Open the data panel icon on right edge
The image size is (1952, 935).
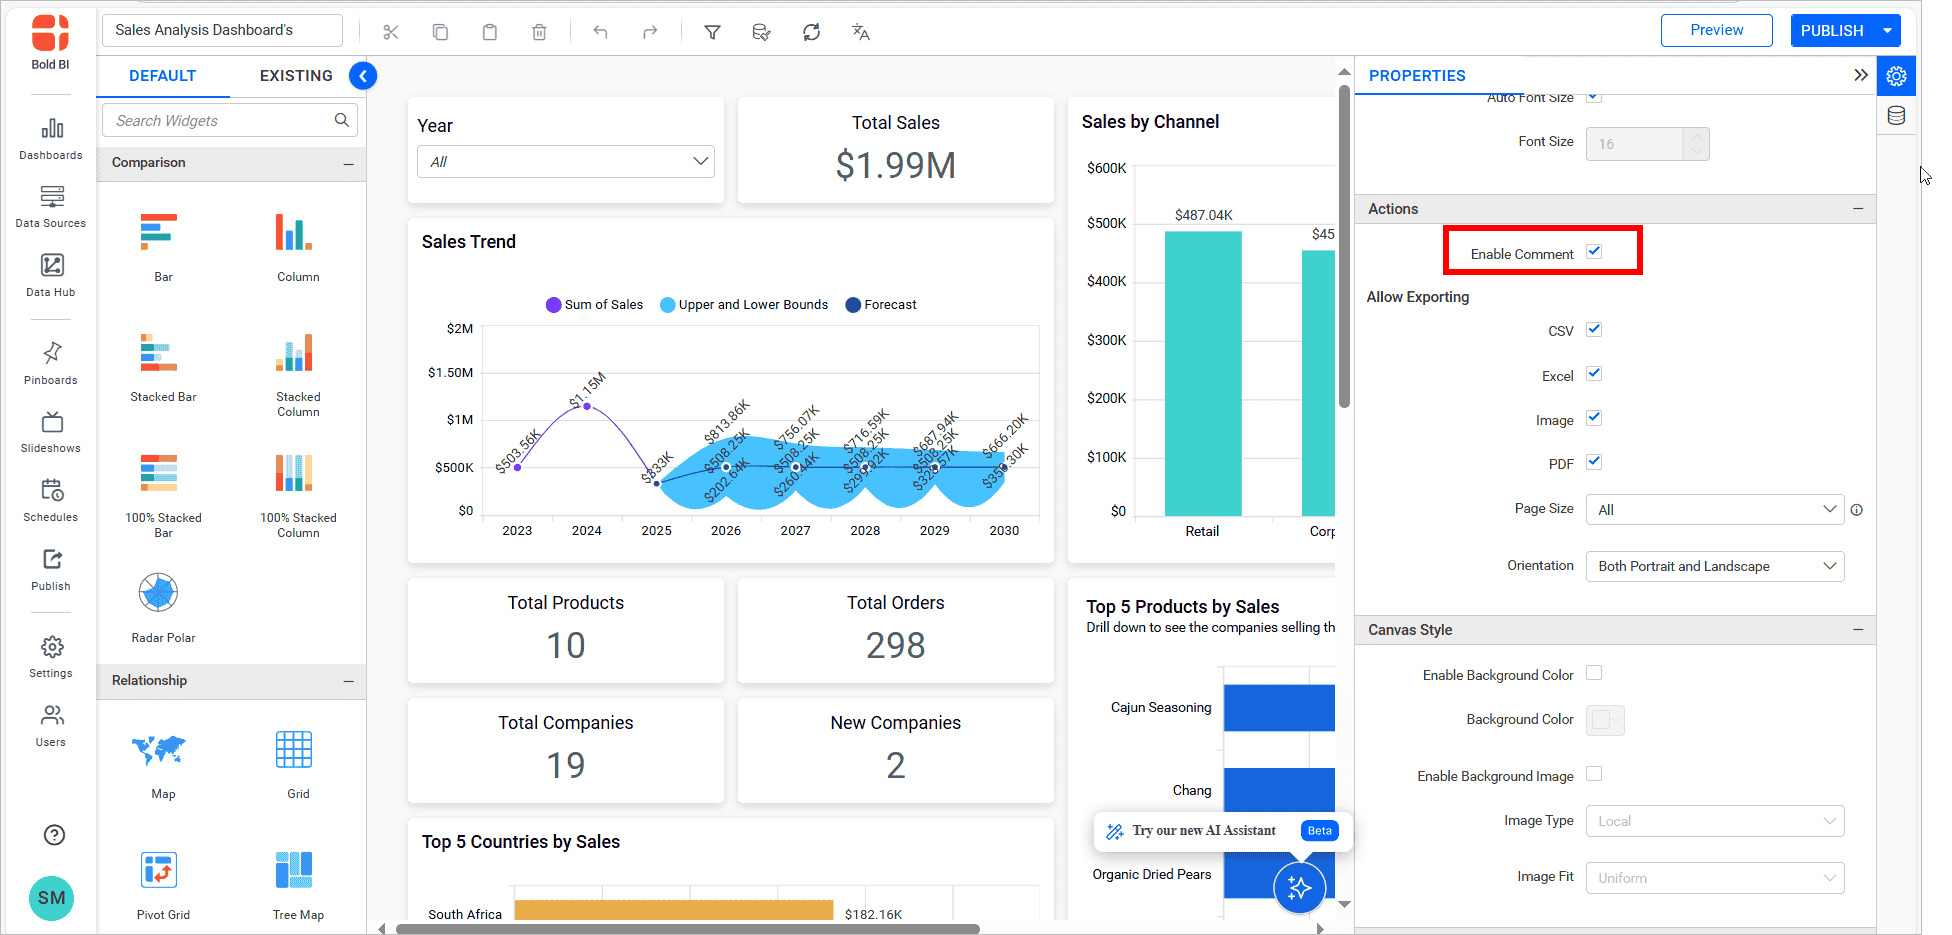click(x=1896, y=115)
